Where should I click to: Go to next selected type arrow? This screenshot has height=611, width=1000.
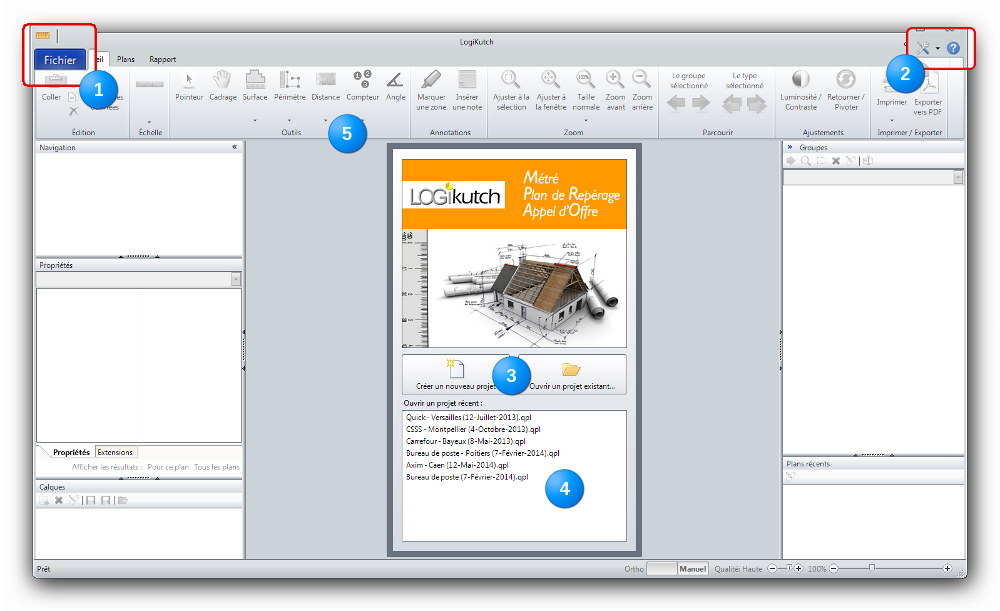(x=757, y=103)
